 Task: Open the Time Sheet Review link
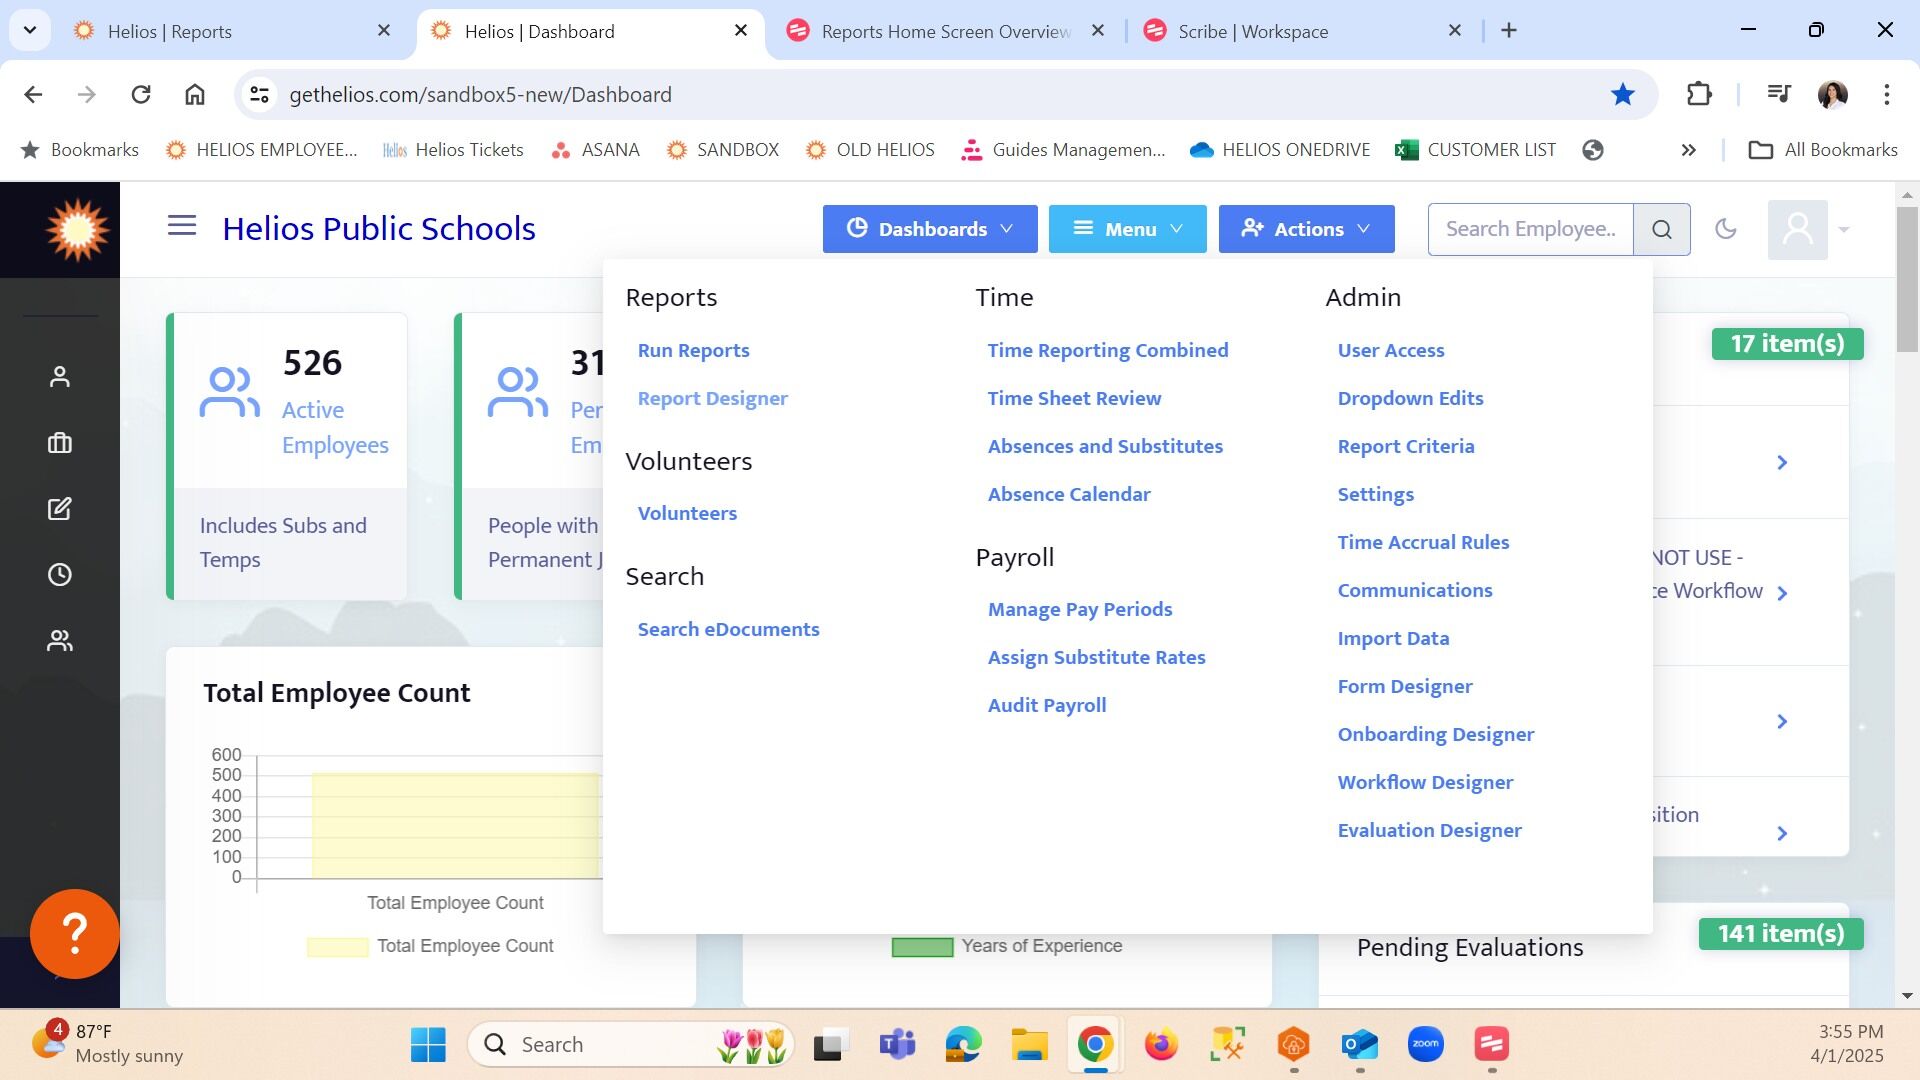click(1074, 398)
